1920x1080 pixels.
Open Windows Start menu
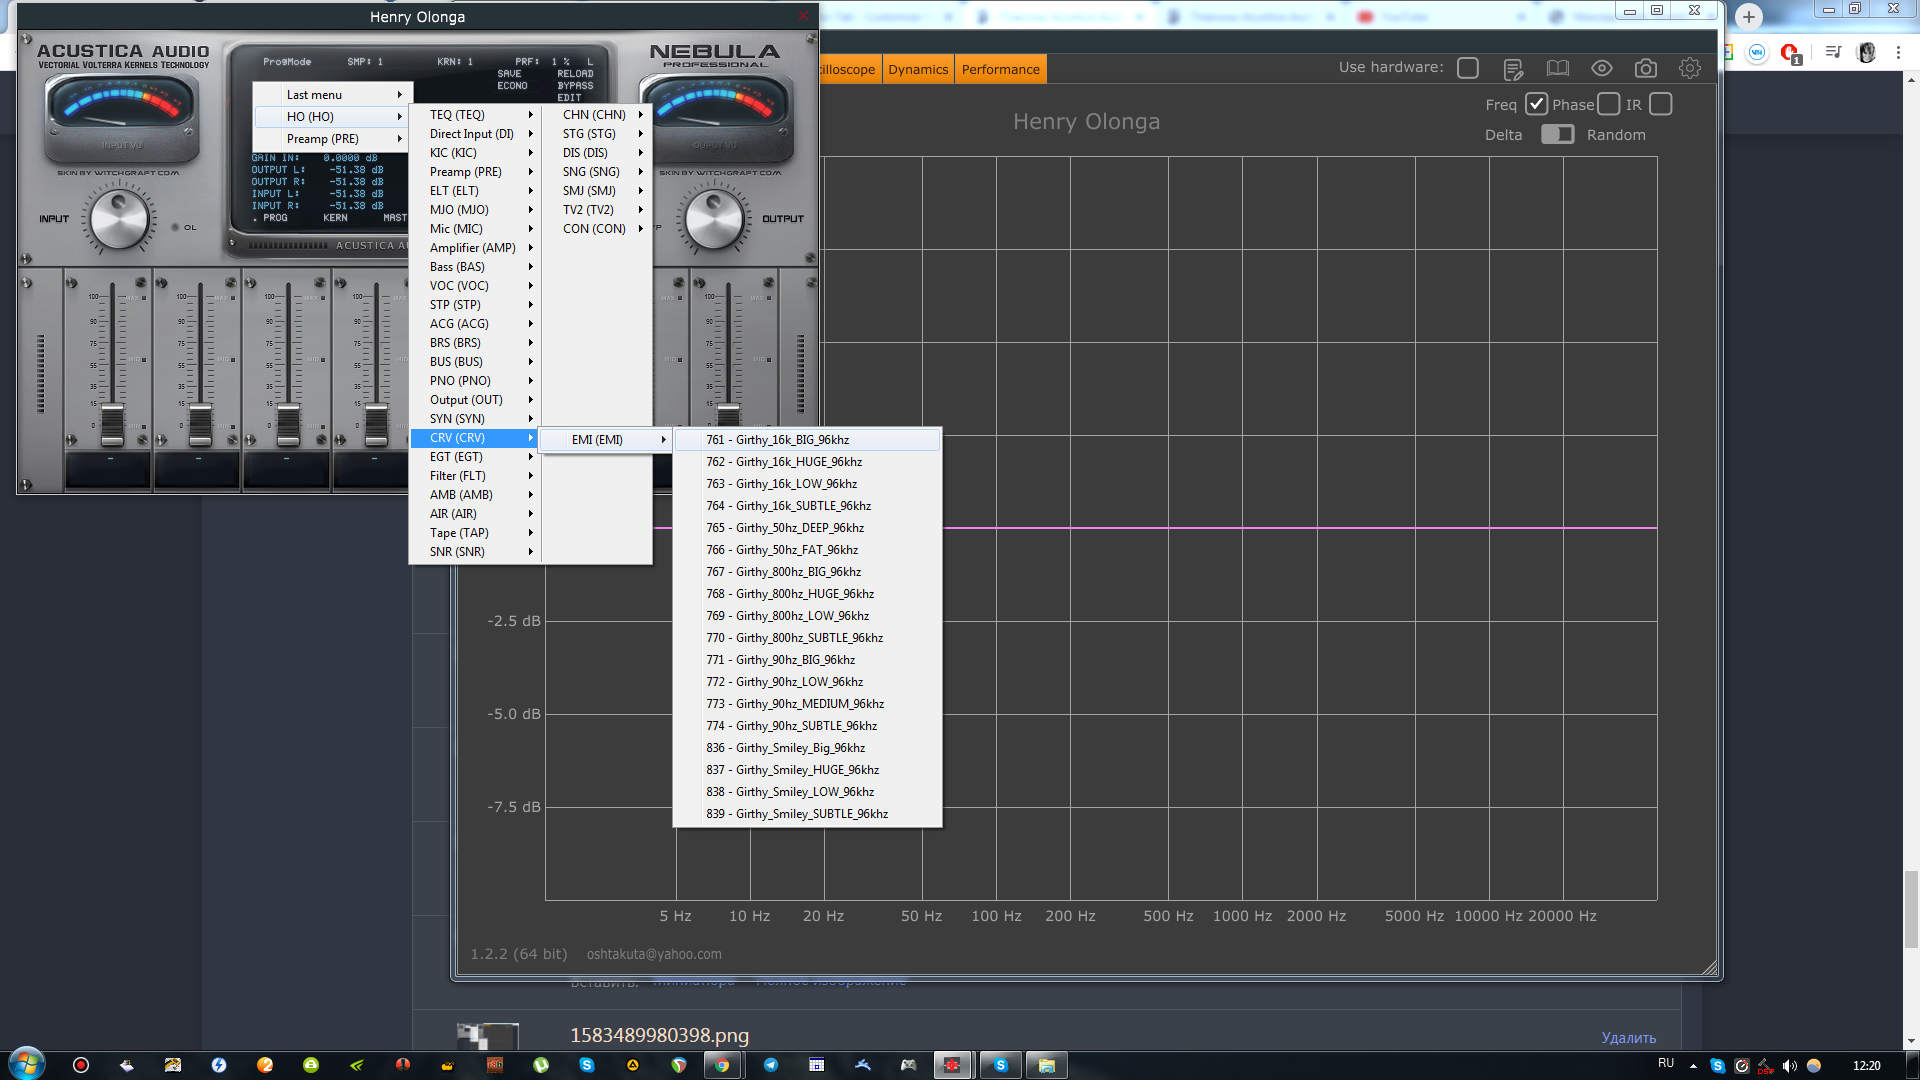click(x=27, y=1064)
